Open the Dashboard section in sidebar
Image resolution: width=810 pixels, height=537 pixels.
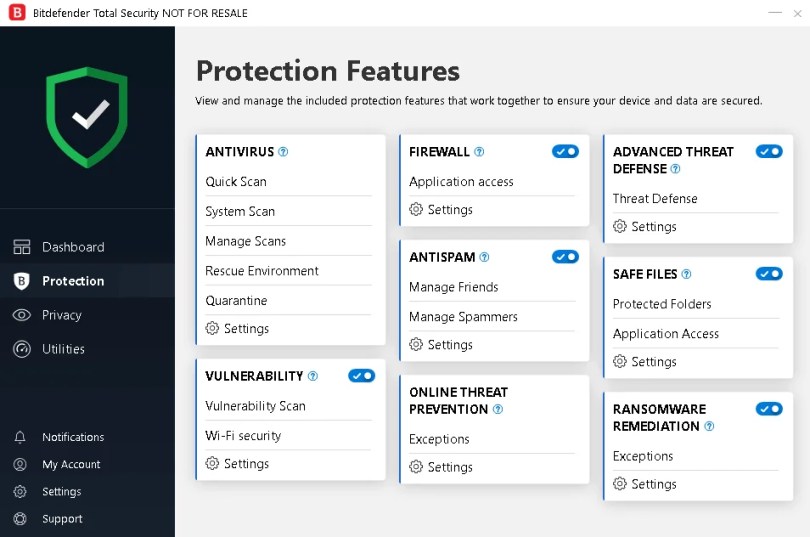(x=72, y=247)
